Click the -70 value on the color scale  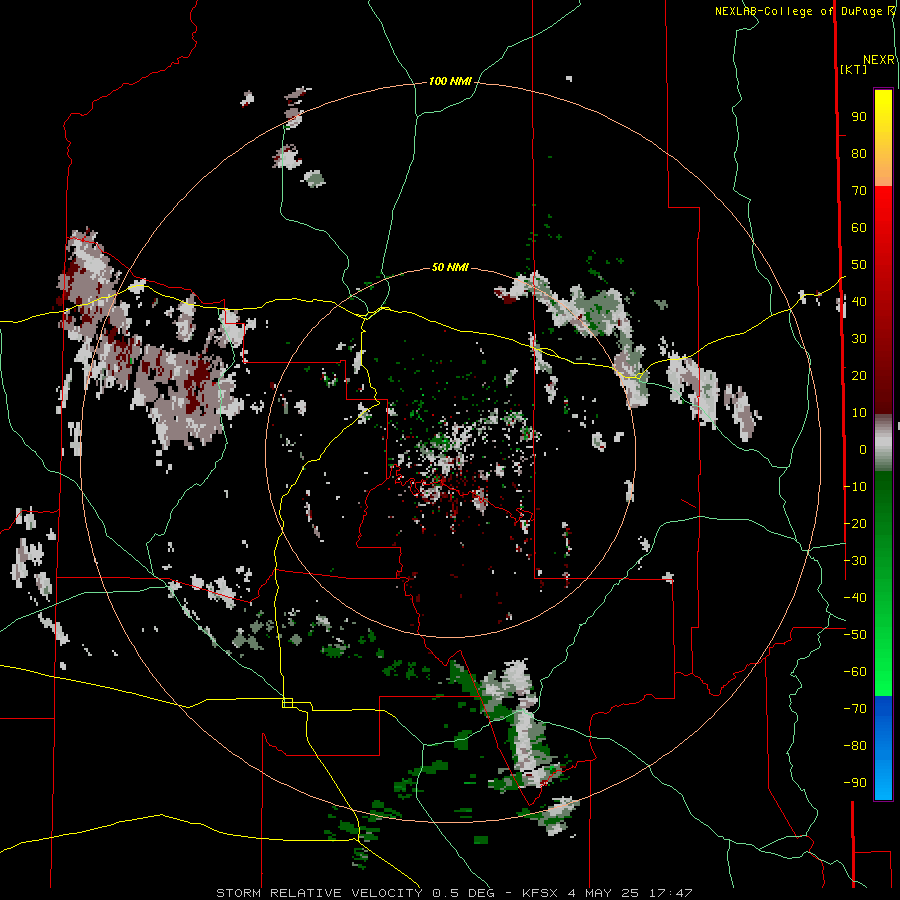(x=855, y=708)
